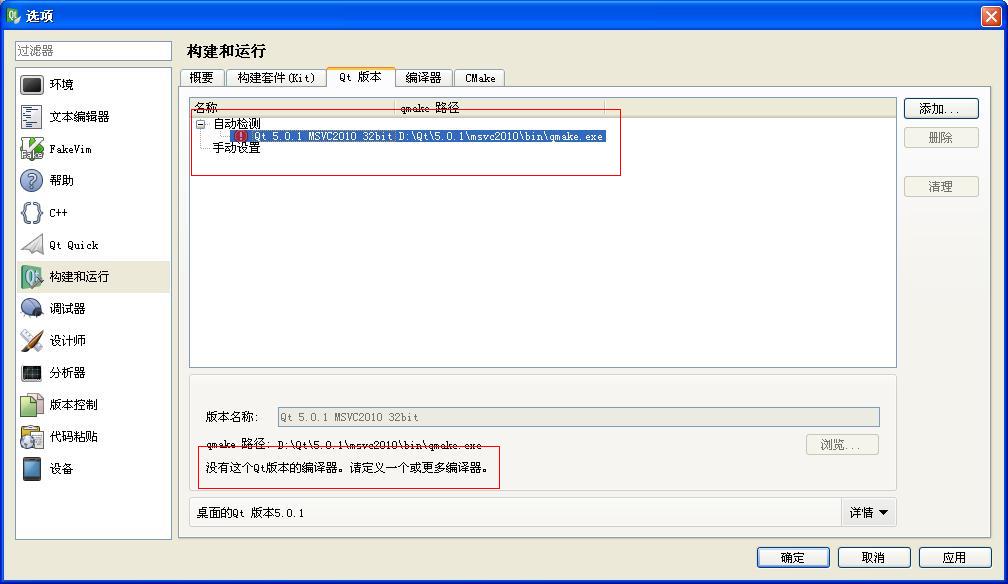This screenshot has width=1008, height=584.
Task: Select the 版本控制 document icon
Action: click(x=32, y=405)
